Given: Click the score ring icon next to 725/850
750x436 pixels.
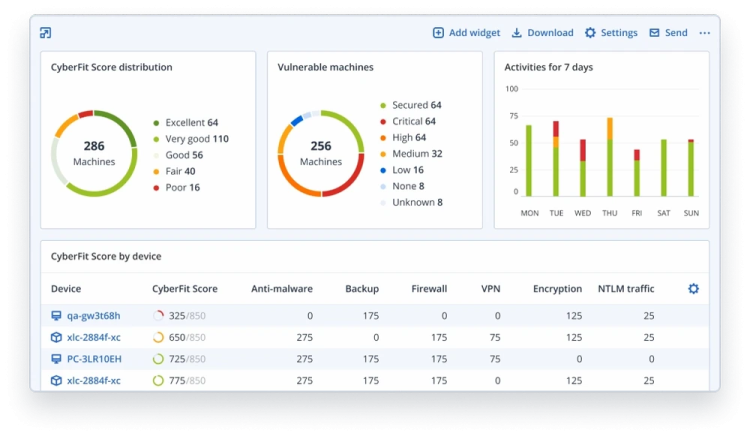Looking at the screenshot, I should [158, 359].
